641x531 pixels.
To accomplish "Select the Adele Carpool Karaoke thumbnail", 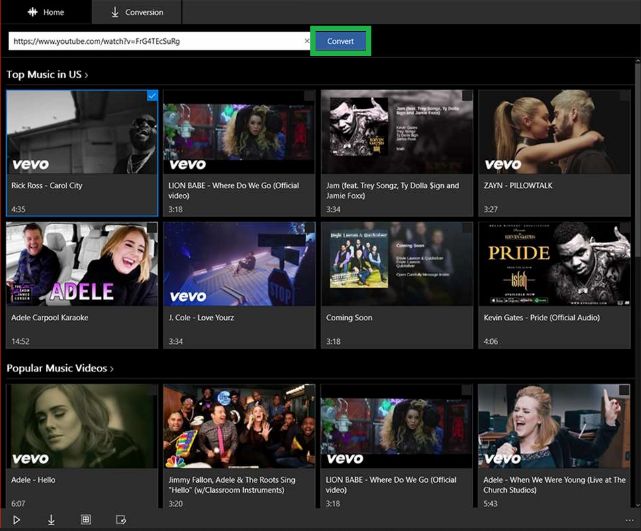I will 82,264.
